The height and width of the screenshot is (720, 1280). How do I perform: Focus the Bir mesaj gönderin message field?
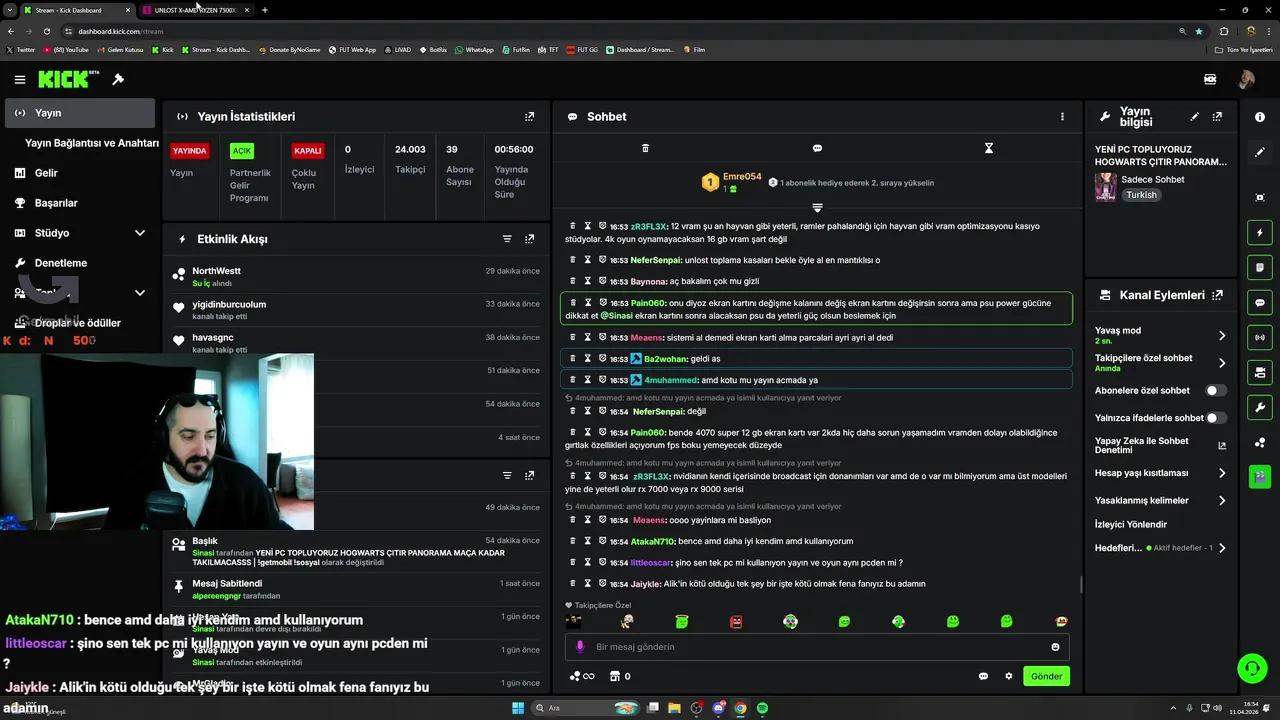click(x=817, y=647)
